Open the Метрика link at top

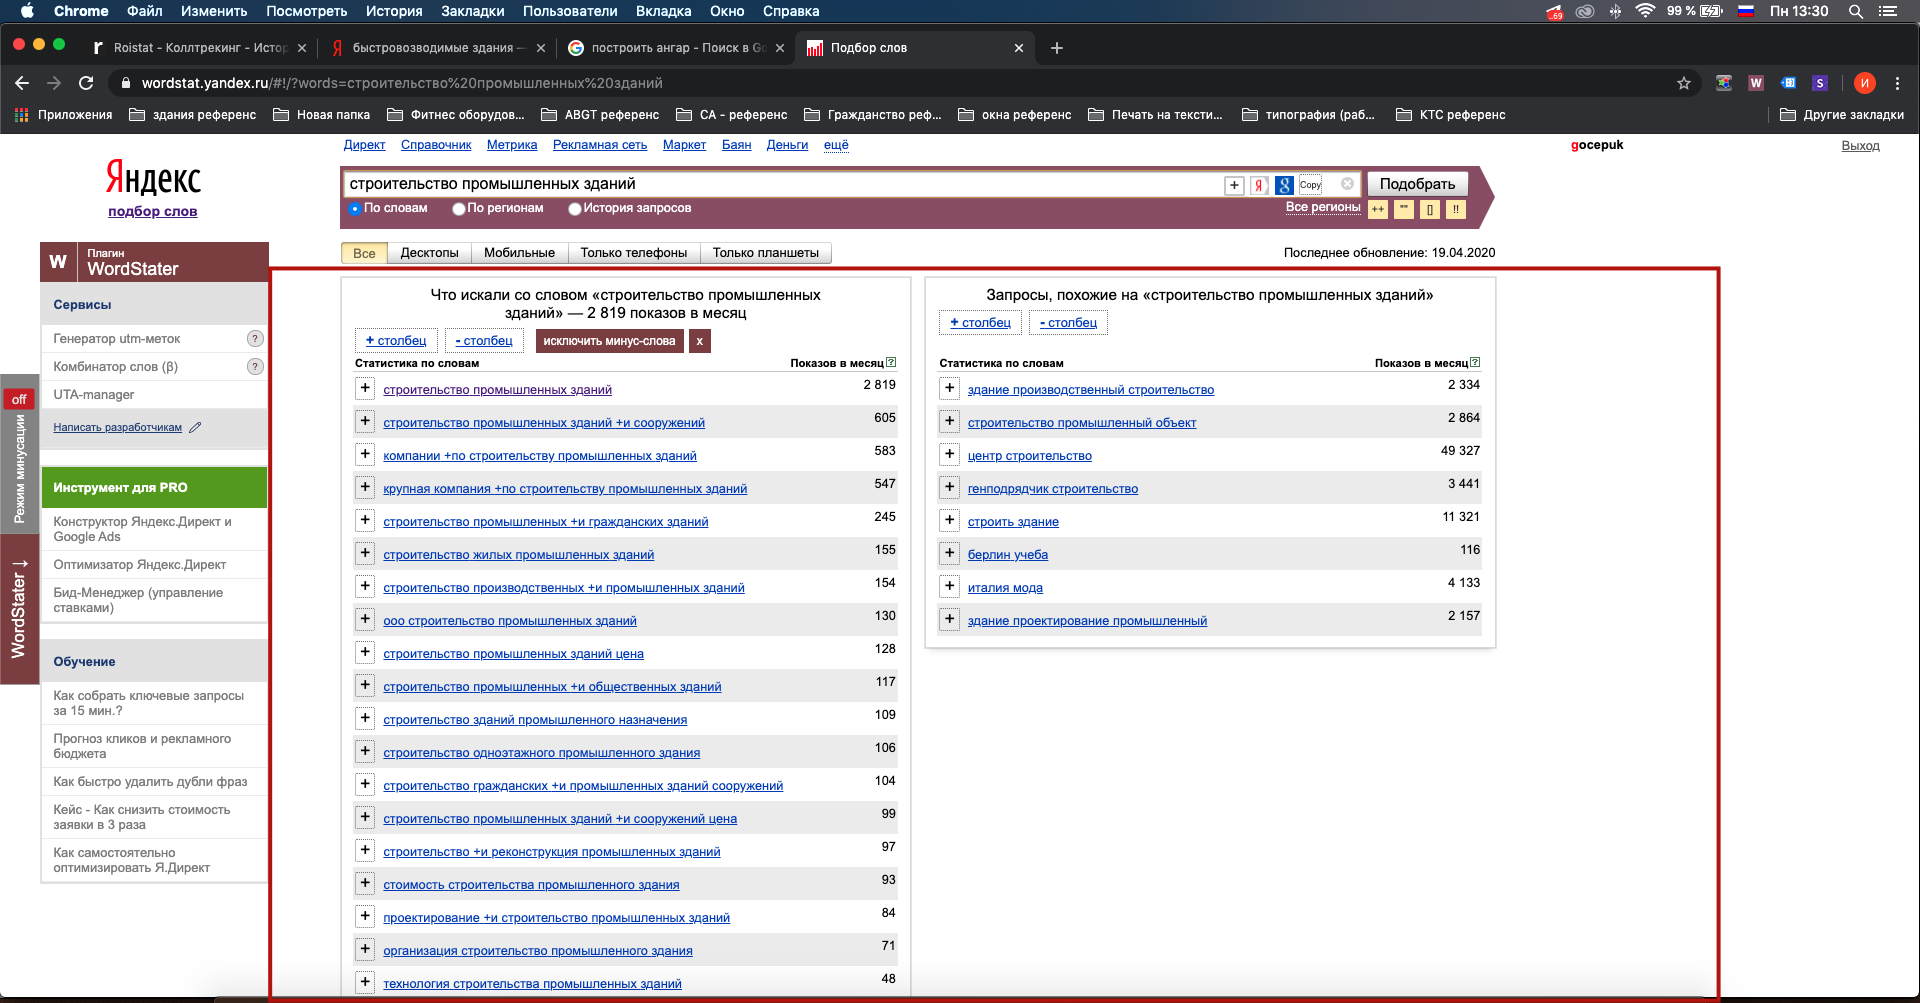(512, 145)
